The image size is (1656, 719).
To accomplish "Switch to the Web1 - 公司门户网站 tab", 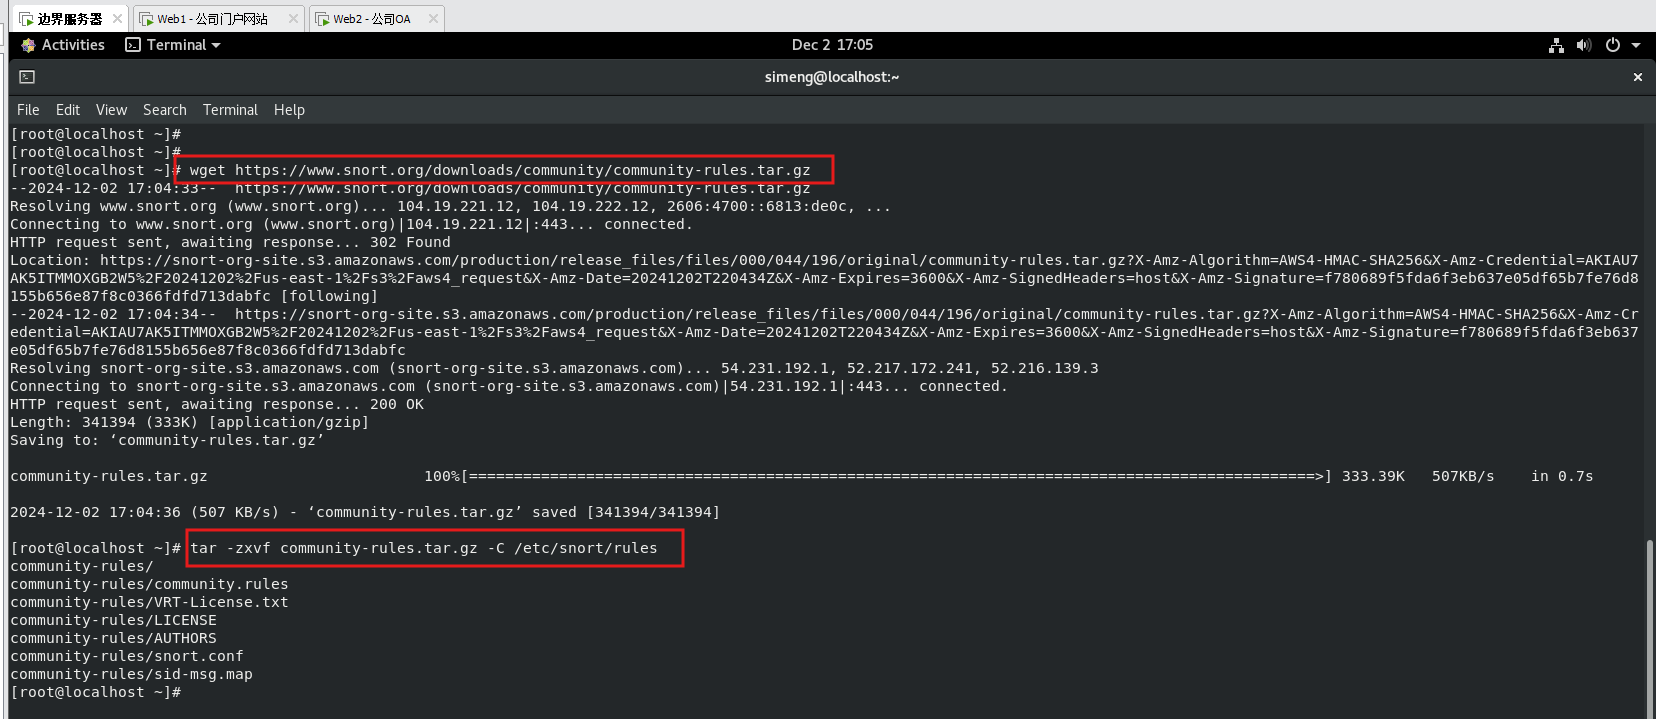I will tap(212, 18).
